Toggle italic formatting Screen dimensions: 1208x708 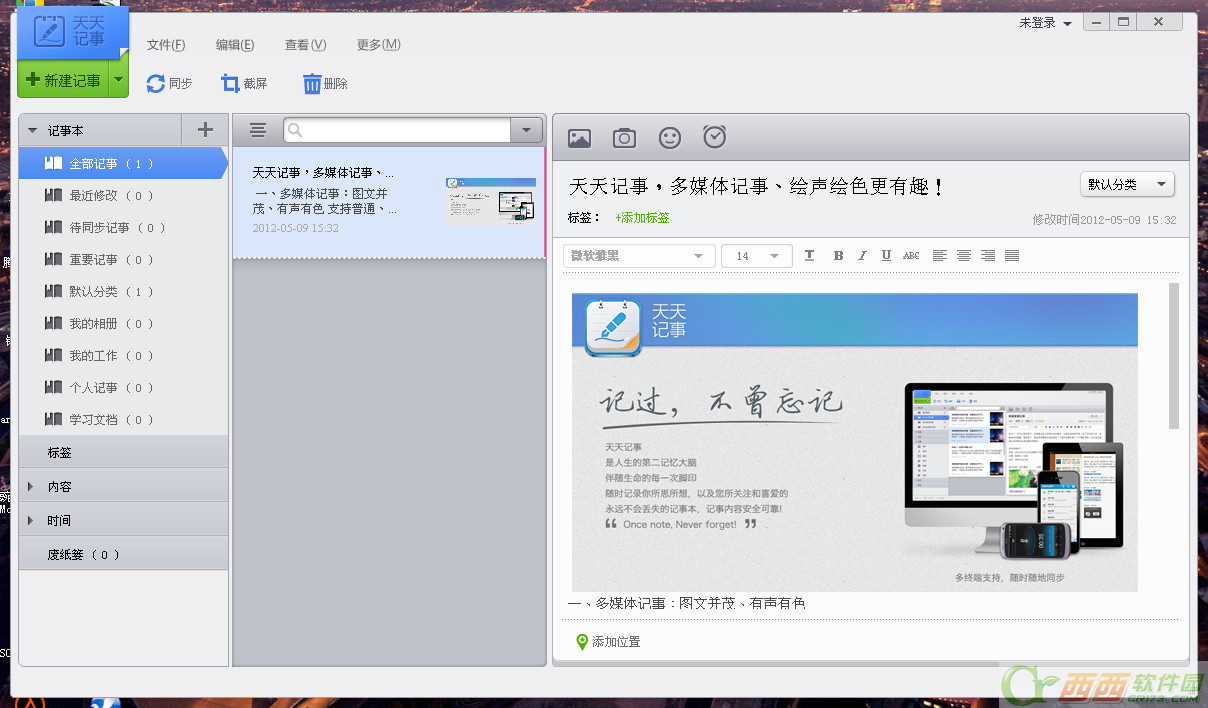tap(862, 256)
